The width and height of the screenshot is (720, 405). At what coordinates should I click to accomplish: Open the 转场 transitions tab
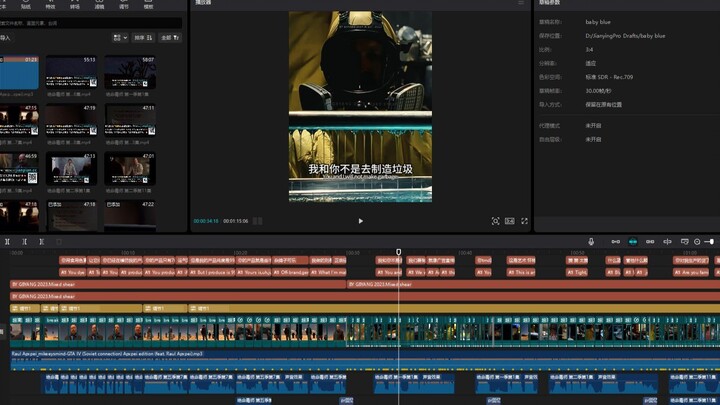click(74, 5)
